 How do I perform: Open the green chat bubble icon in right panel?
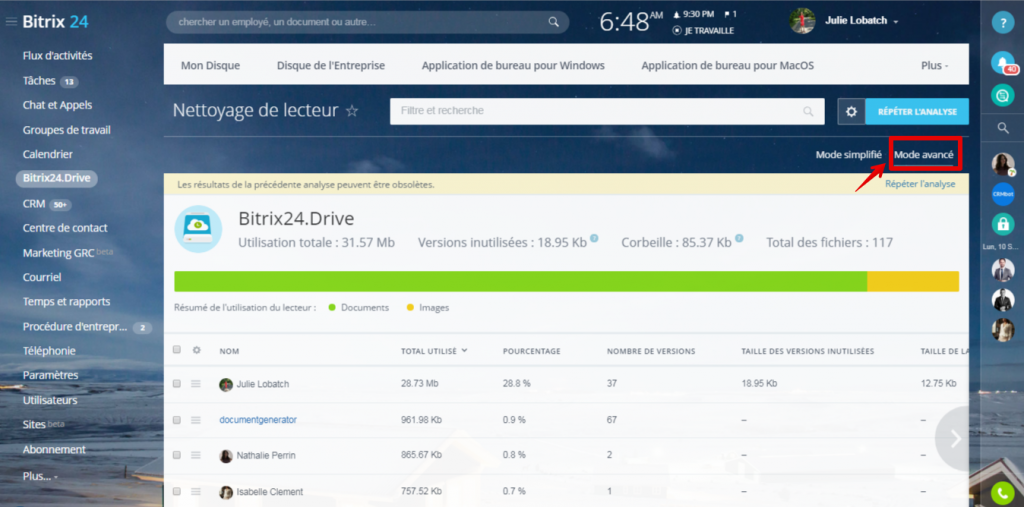[1002, 95]
